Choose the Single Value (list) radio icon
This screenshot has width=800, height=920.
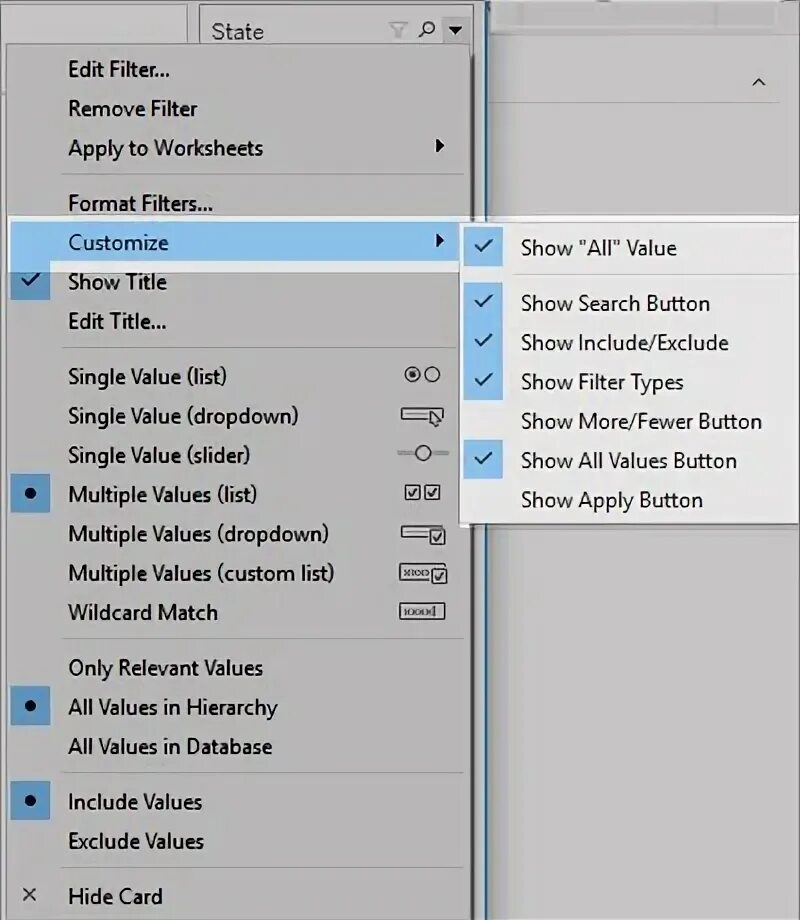click(x=421, y=376)
